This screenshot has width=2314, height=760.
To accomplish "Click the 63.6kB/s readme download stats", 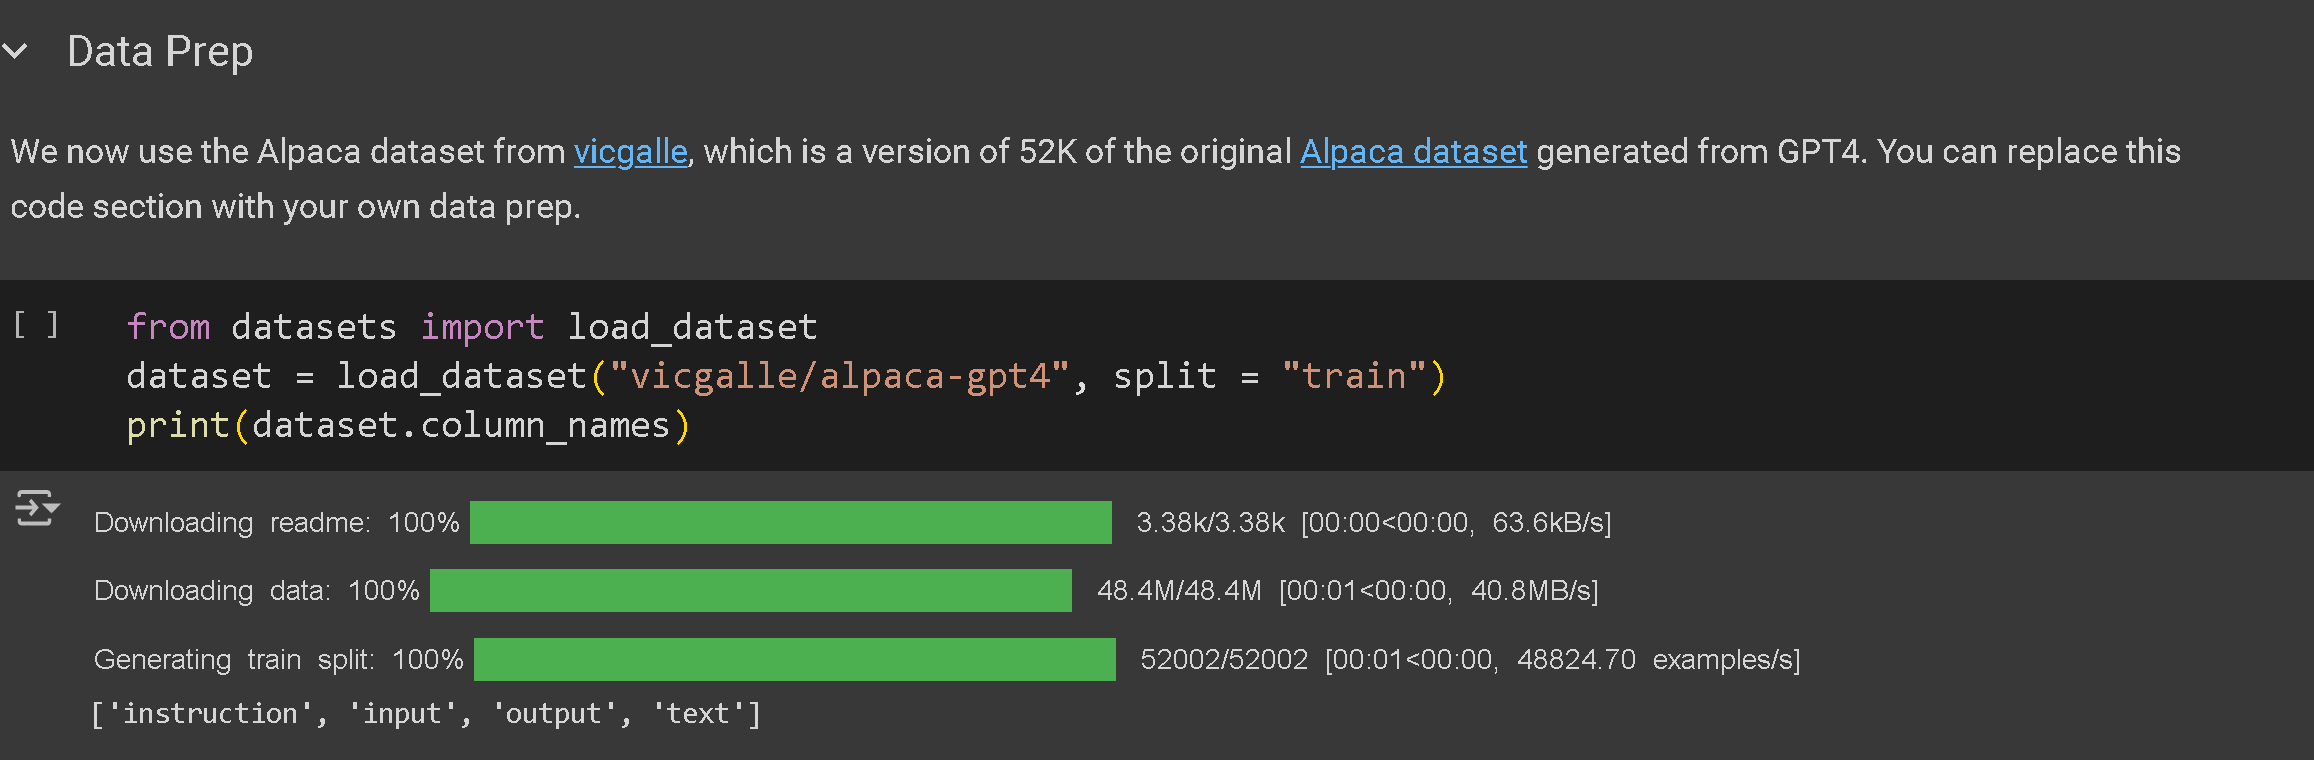I will pyautogui.click(x=1550, y=522).
